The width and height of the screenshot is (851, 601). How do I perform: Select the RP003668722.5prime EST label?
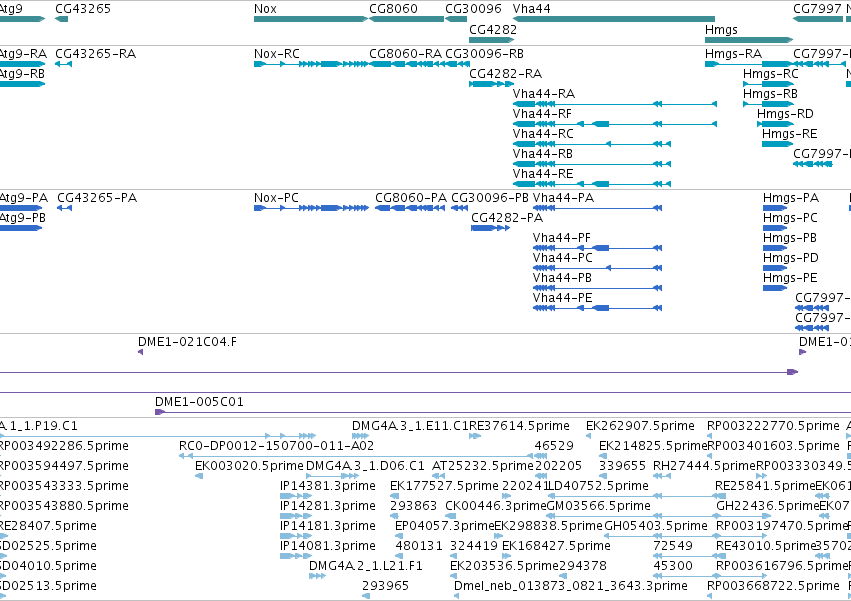click(x=773, y=586)
